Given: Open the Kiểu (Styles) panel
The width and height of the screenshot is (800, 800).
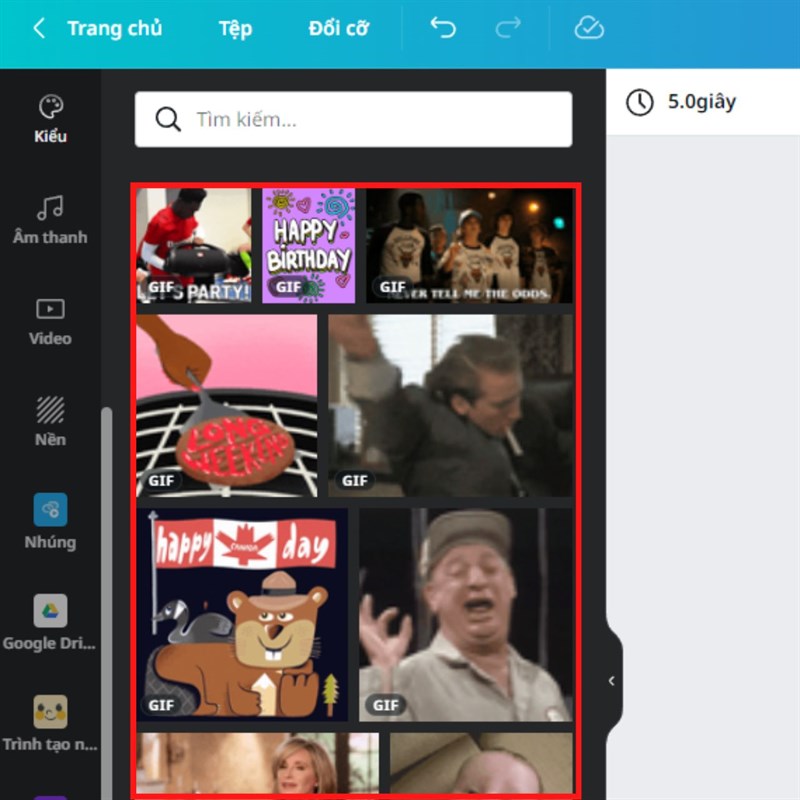Looking at the screenshot, I should (50, 115).
